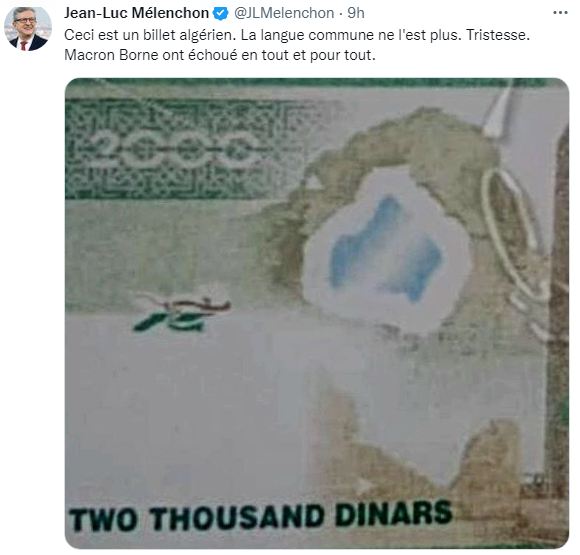Screen dimensions: 580x555
Task: Click the sentence "Ceci est un billet algérien"
Action: click(x=150, y=35)
